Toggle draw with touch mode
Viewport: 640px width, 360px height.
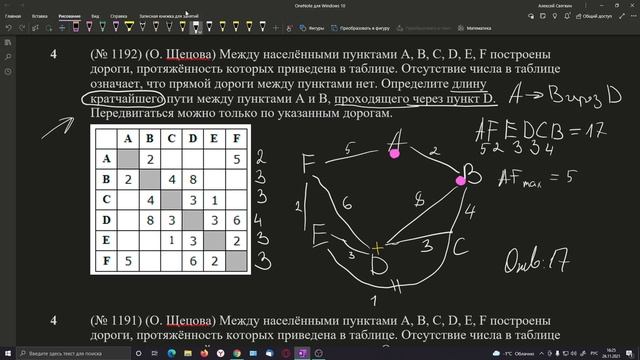tap(289, 28)
